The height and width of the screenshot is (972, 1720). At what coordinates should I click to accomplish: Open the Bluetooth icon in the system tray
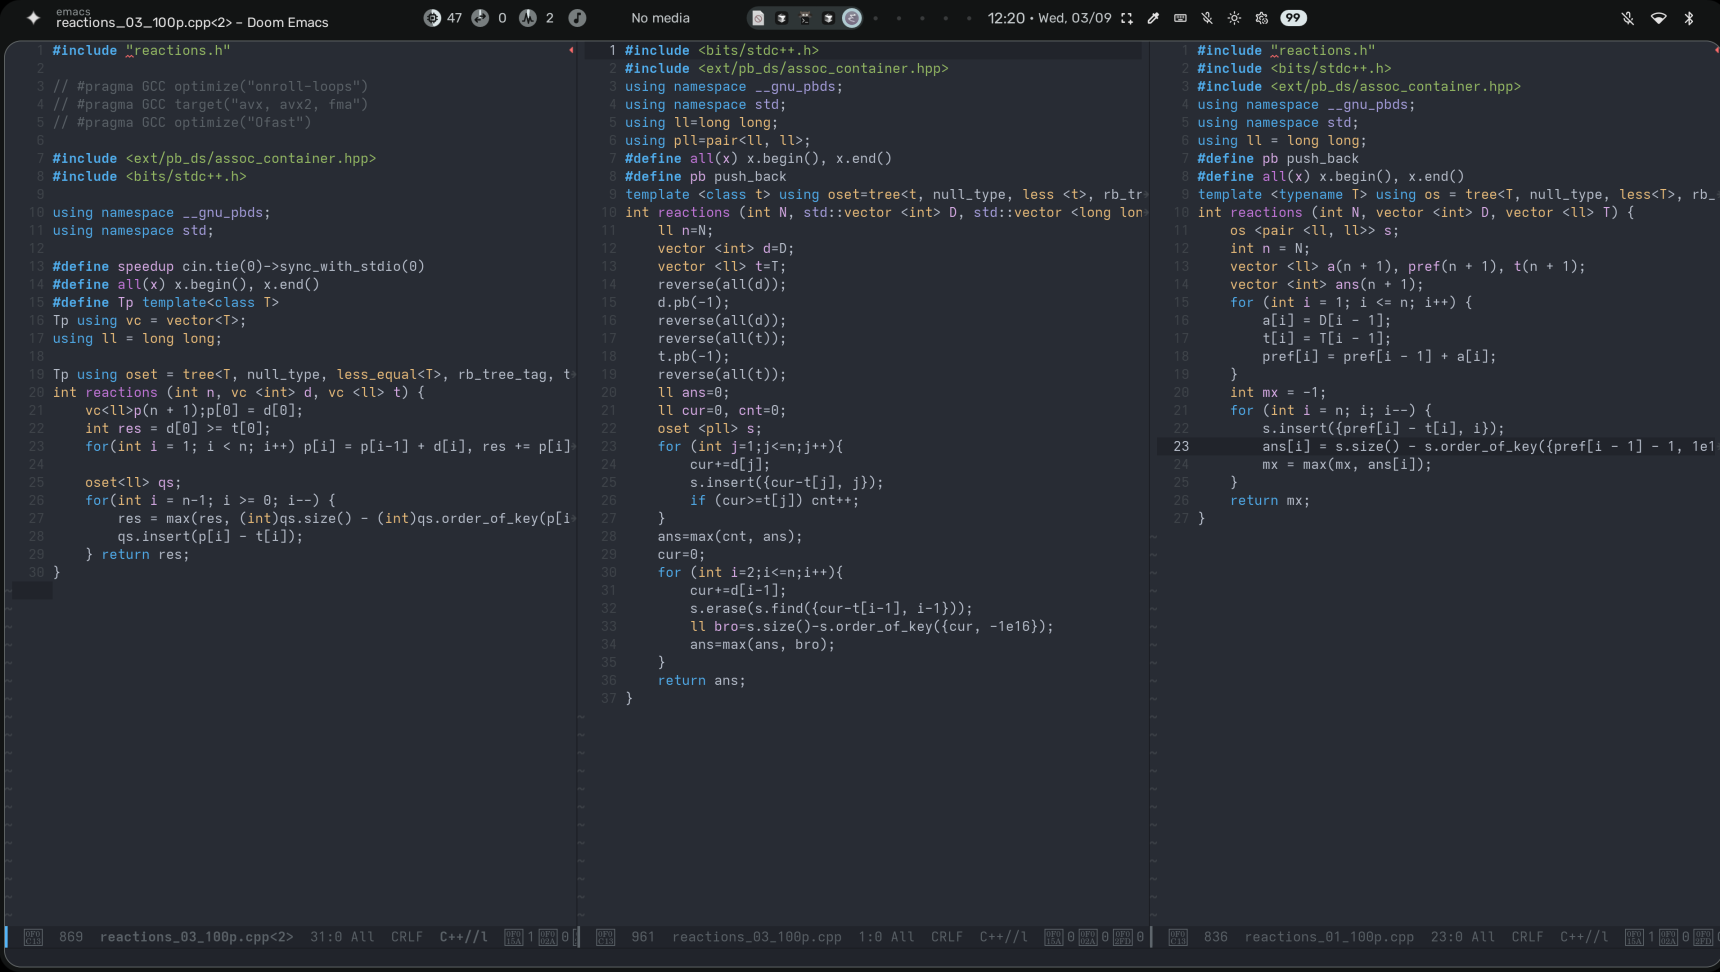coord(1689,18)
